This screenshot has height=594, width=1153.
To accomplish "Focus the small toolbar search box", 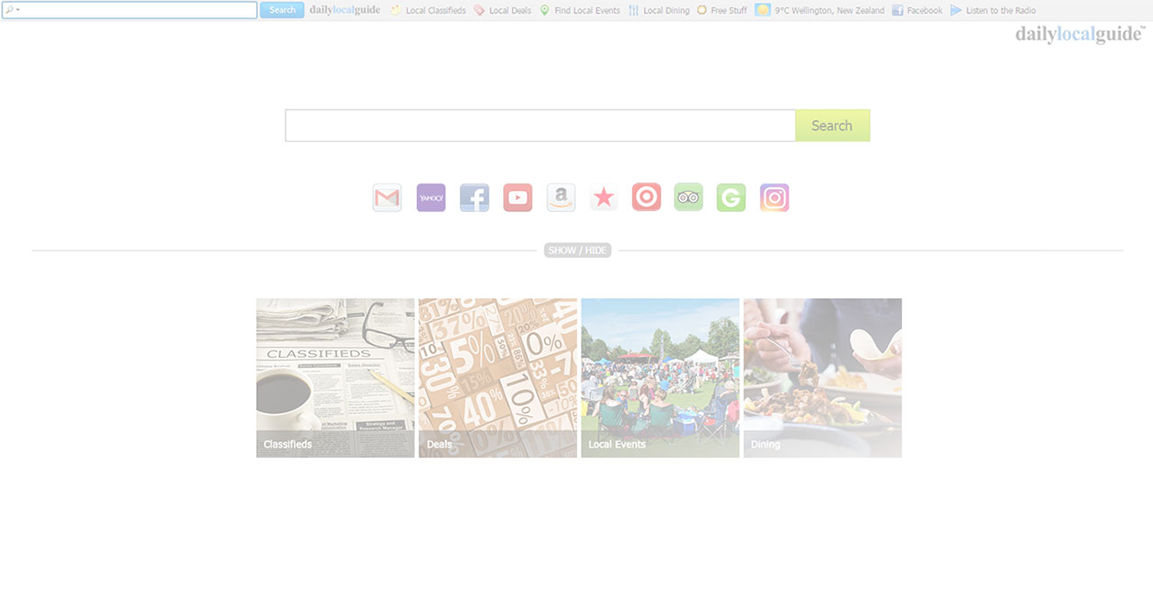I will coord(129,10).
